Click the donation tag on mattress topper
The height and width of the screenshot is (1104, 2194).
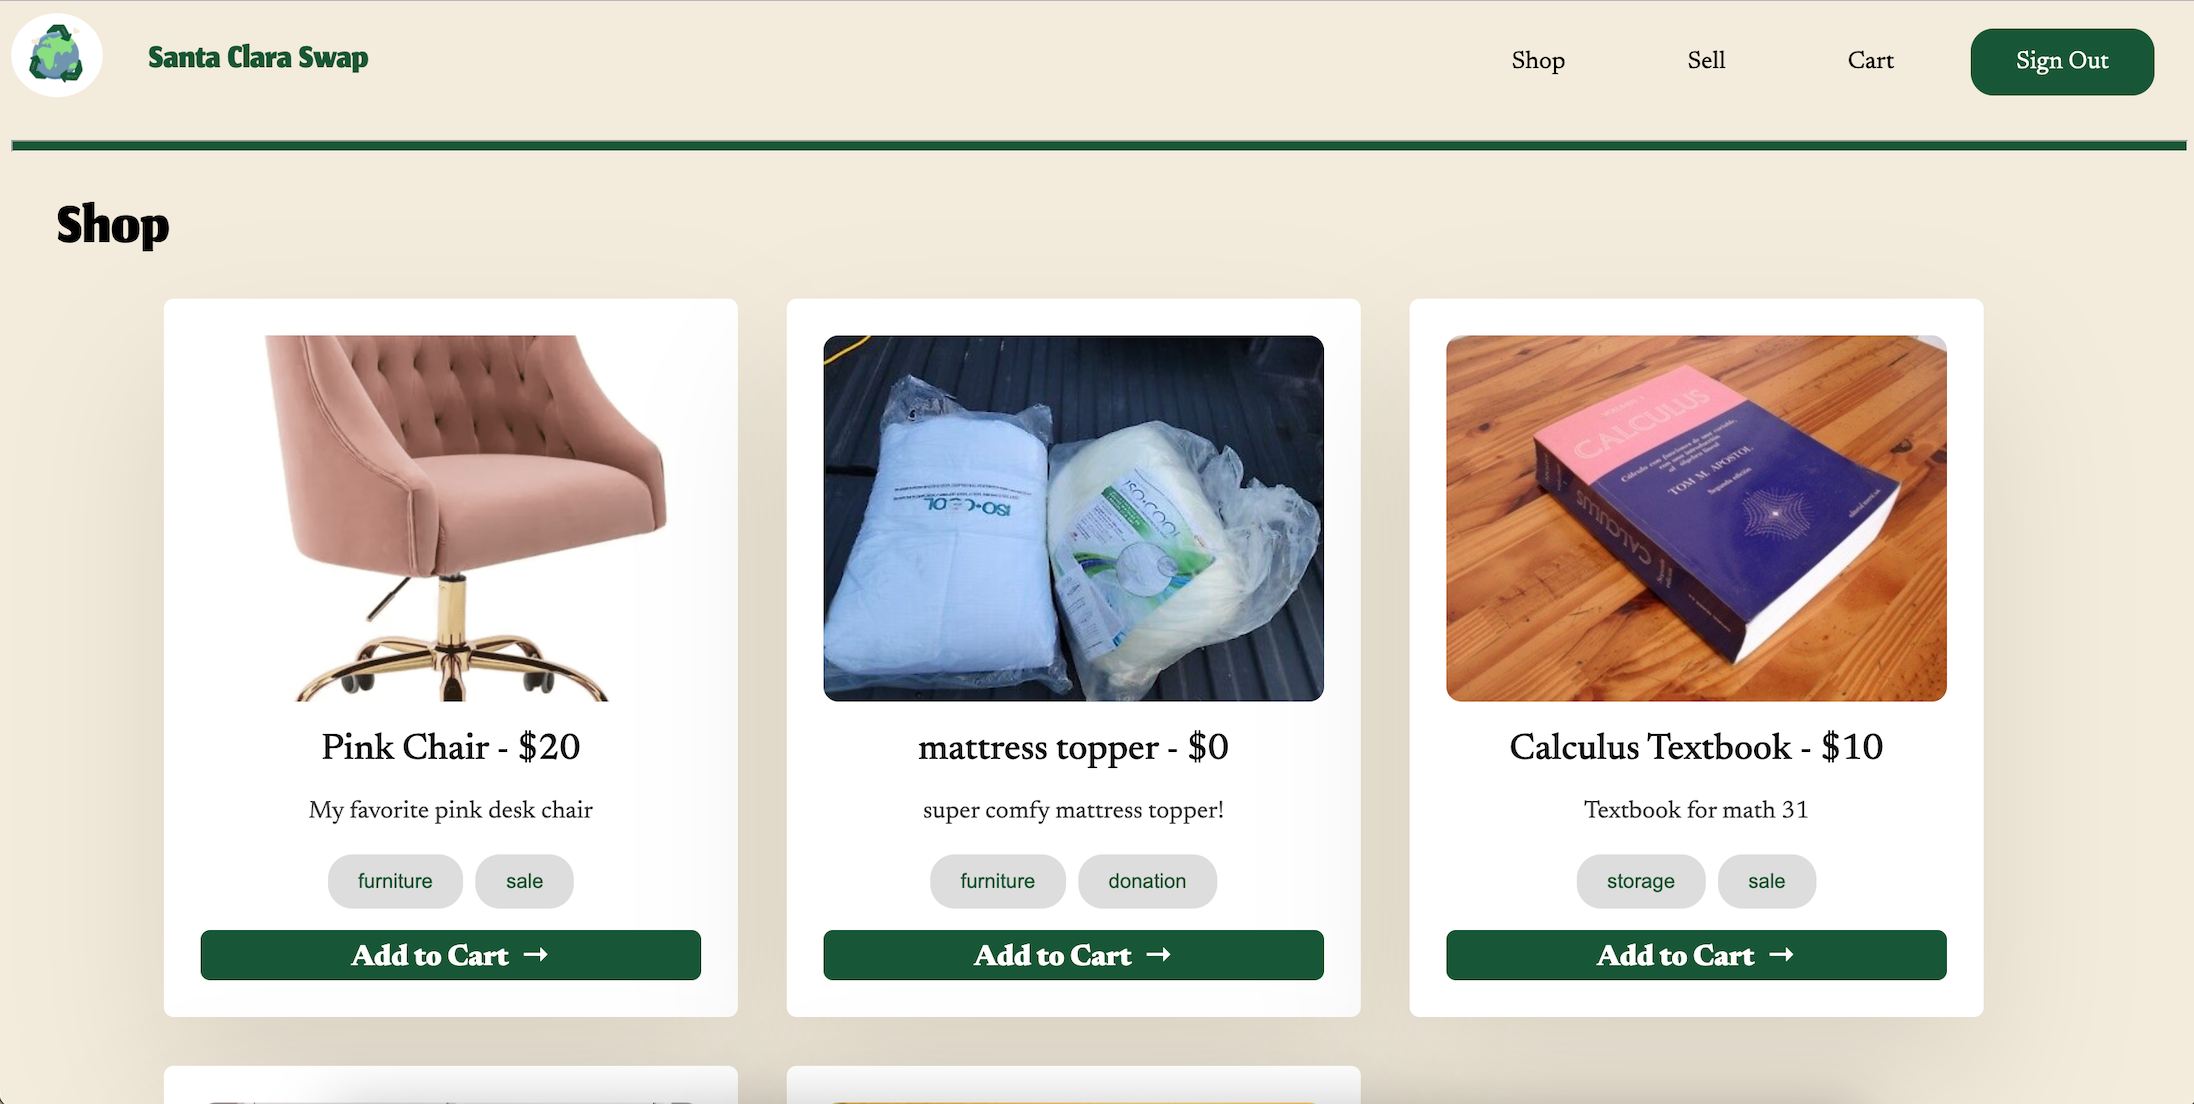[x=1147, y=881]
